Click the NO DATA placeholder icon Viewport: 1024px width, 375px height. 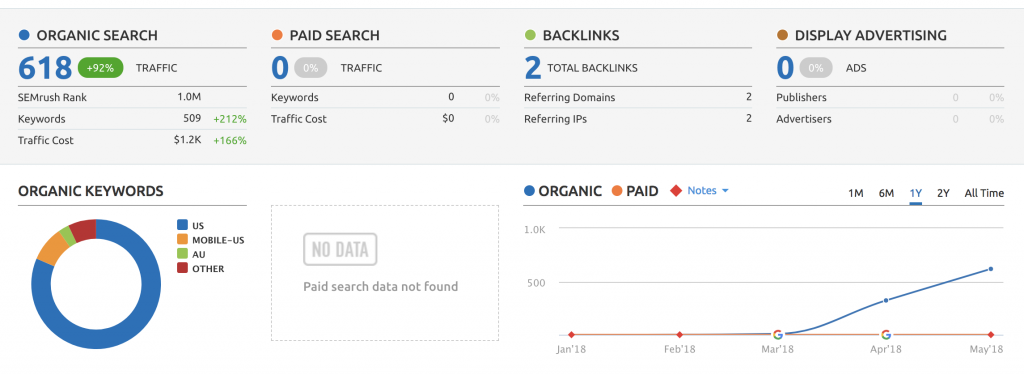[x=340, y=249]
